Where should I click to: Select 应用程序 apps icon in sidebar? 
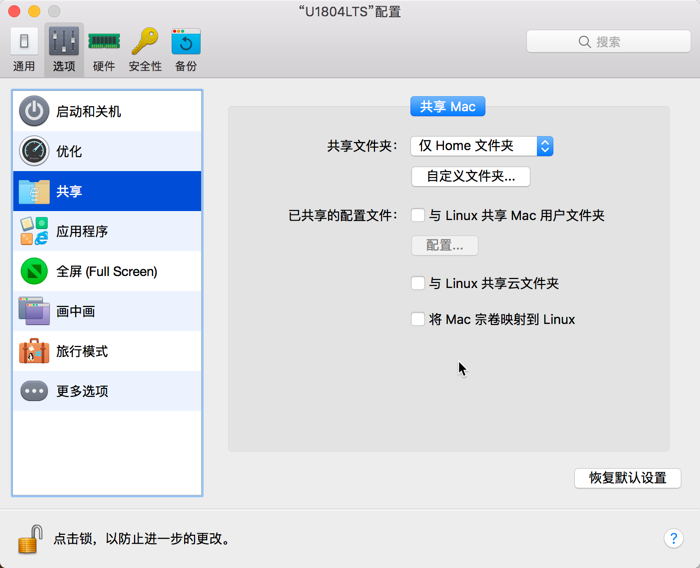[34, 231]
